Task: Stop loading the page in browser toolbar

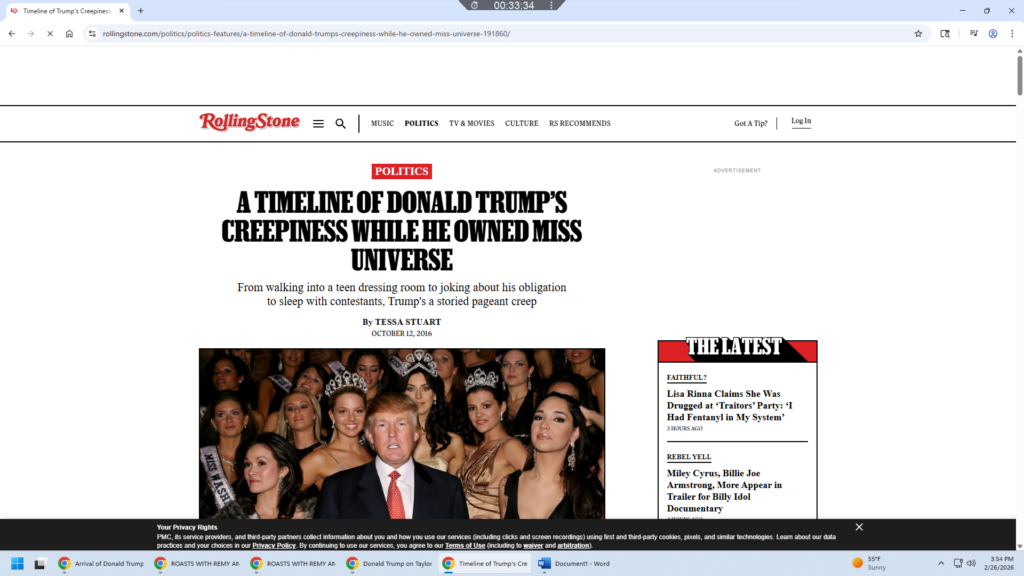Action: (49, 33)
